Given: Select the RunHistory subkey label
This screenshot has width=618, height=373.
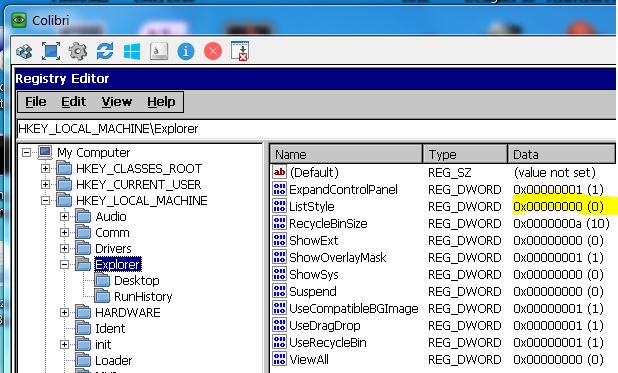Looking at the screenshot, I should click(x=143, y=297).
